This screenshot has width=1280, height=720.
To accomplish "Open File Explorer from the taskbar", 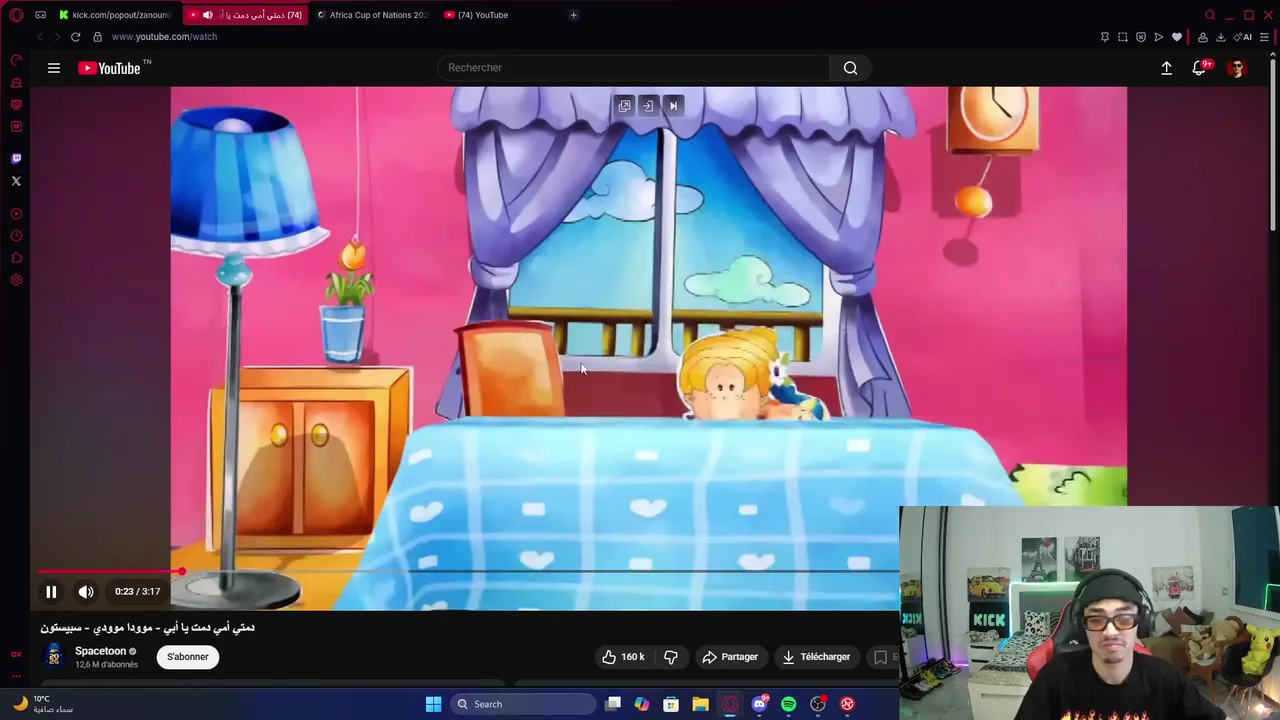I will (x=700, y=704).
